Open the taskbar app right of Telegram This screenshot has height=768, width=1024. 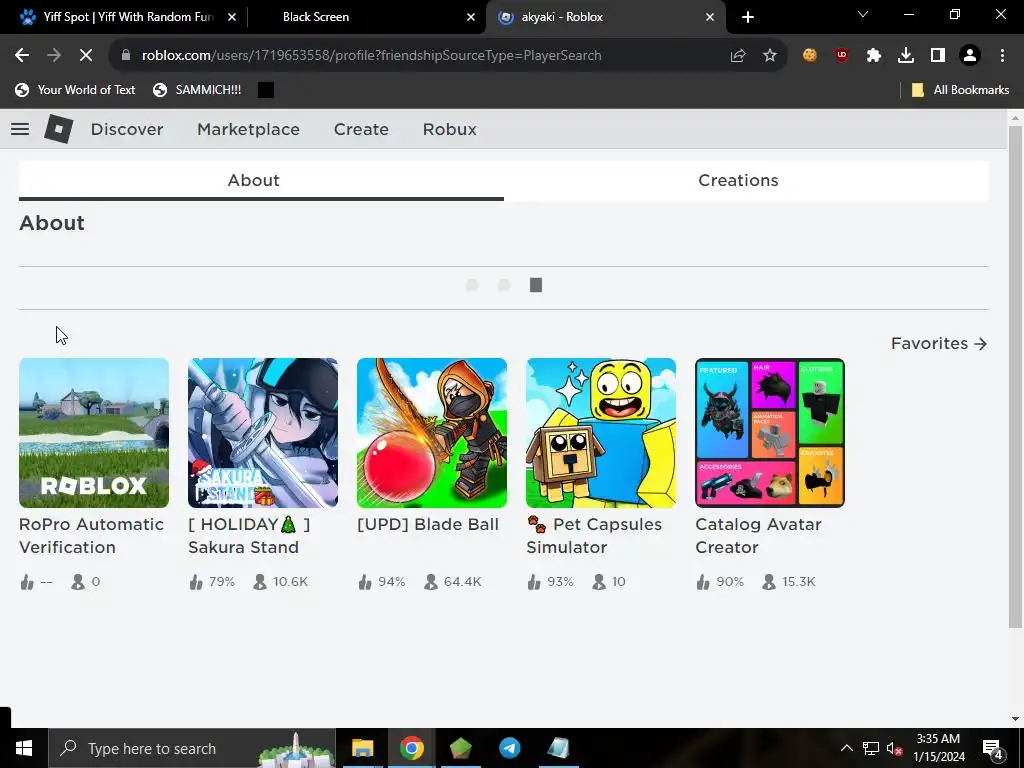click(558, 748)
